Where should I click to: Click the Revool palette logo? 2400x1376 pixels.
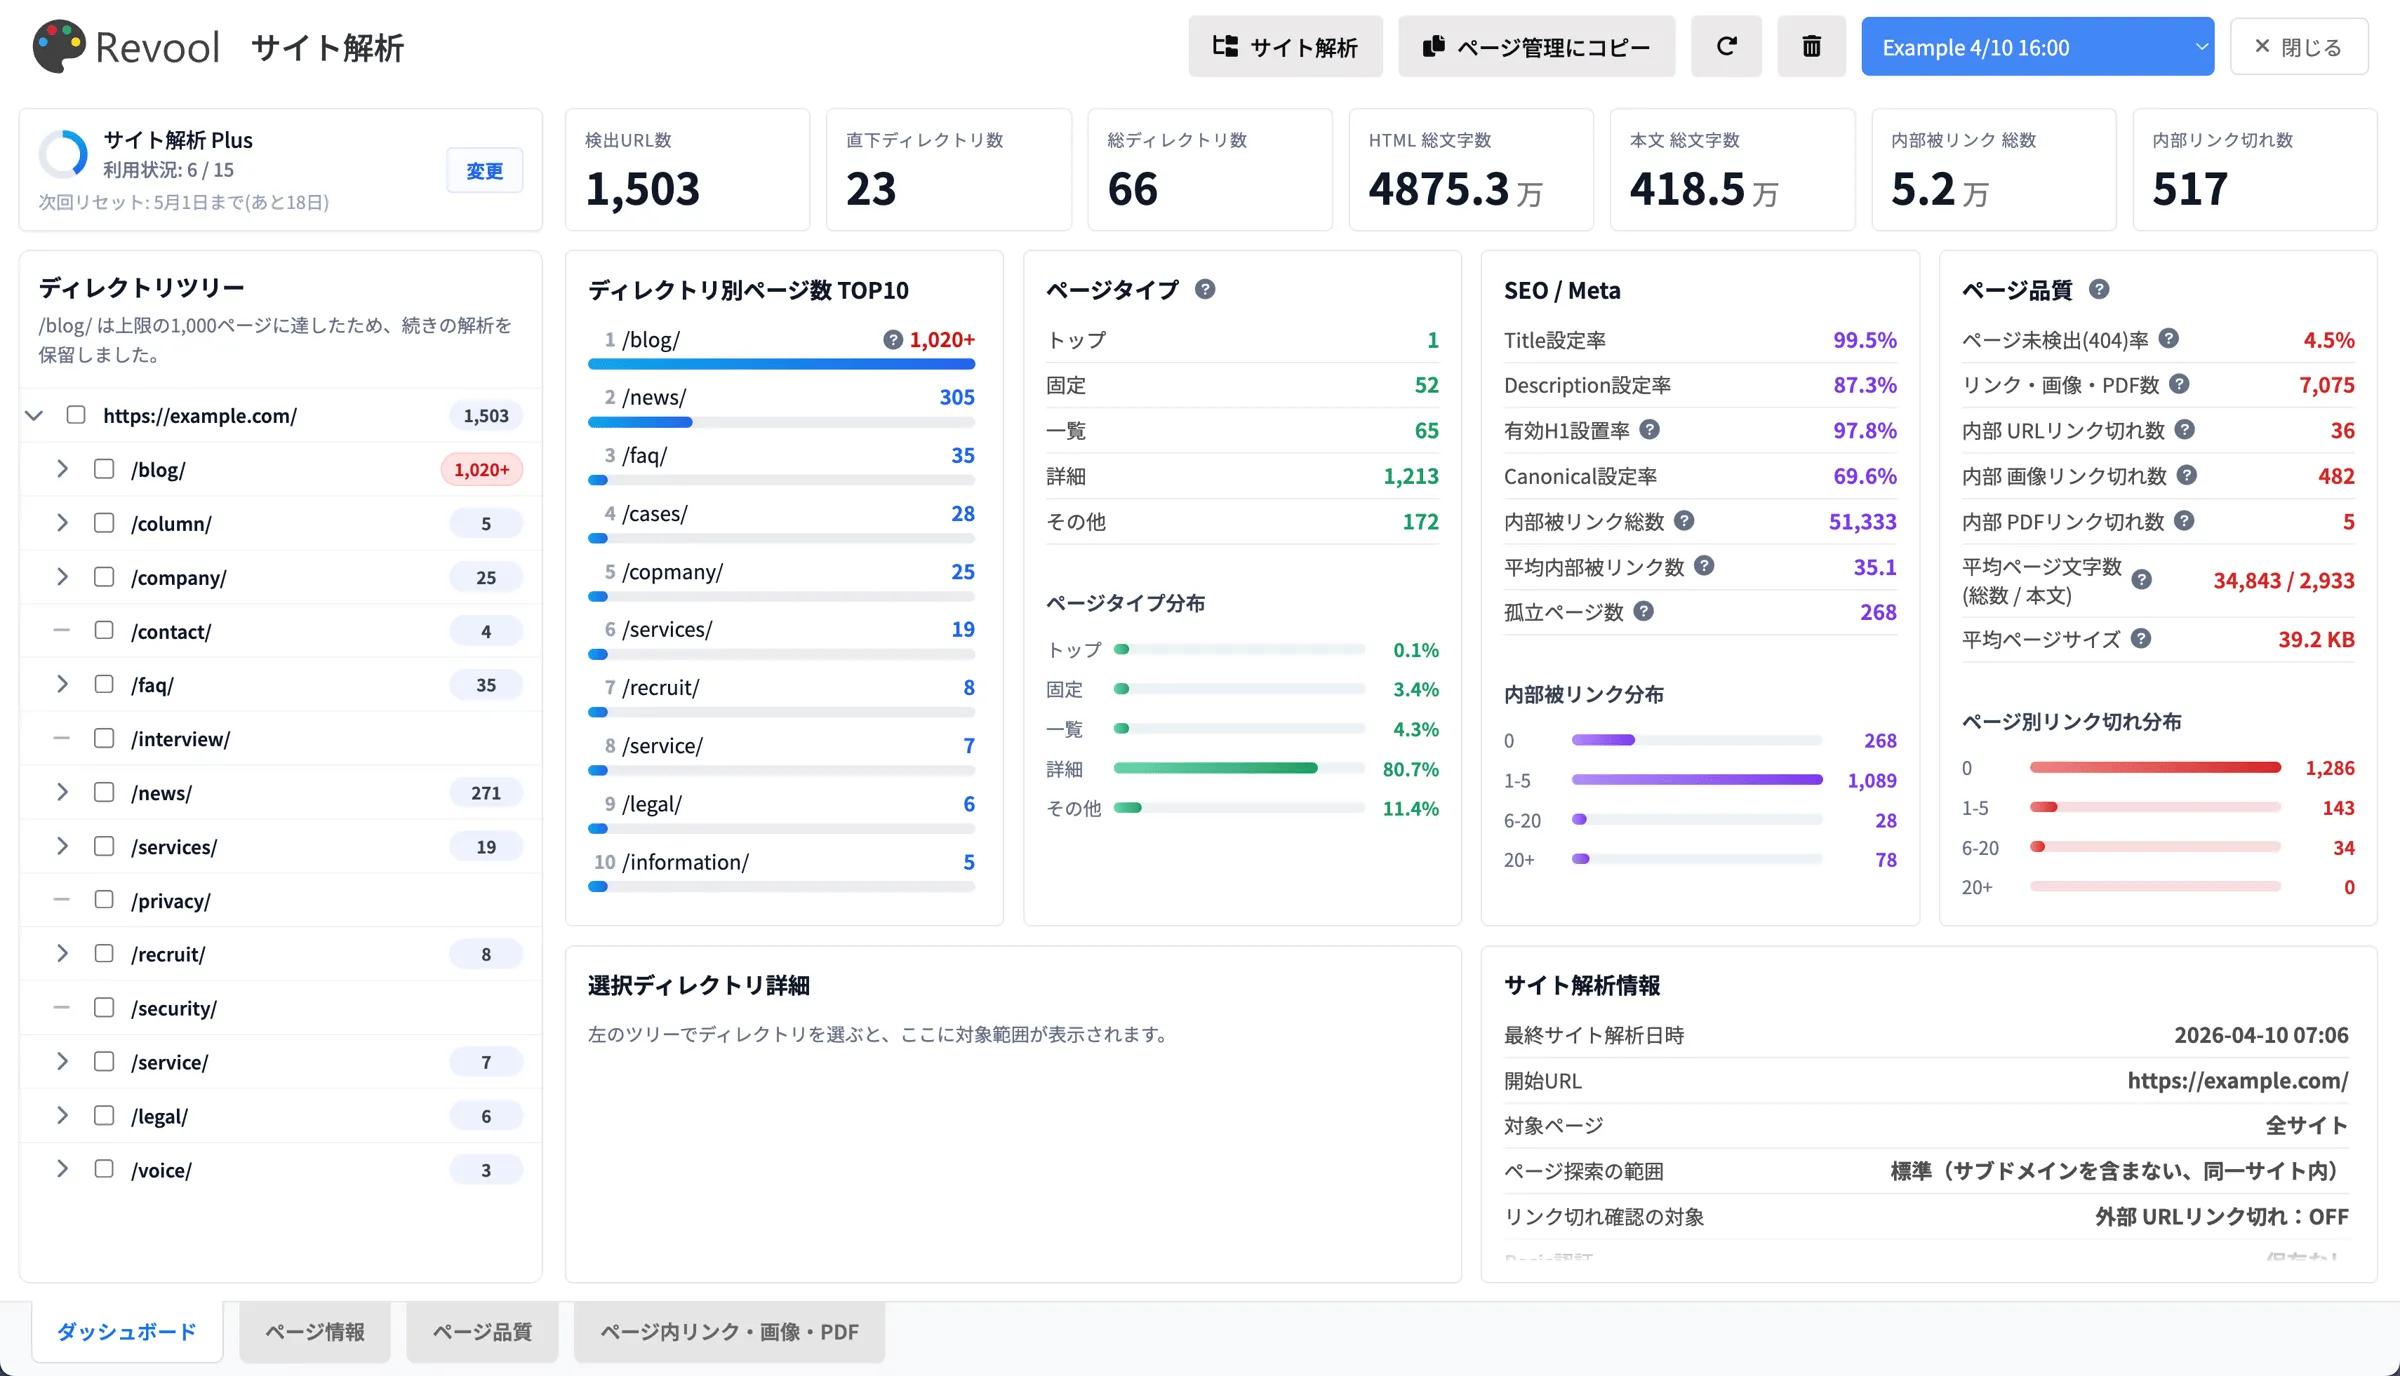click(x=59, y=46)
